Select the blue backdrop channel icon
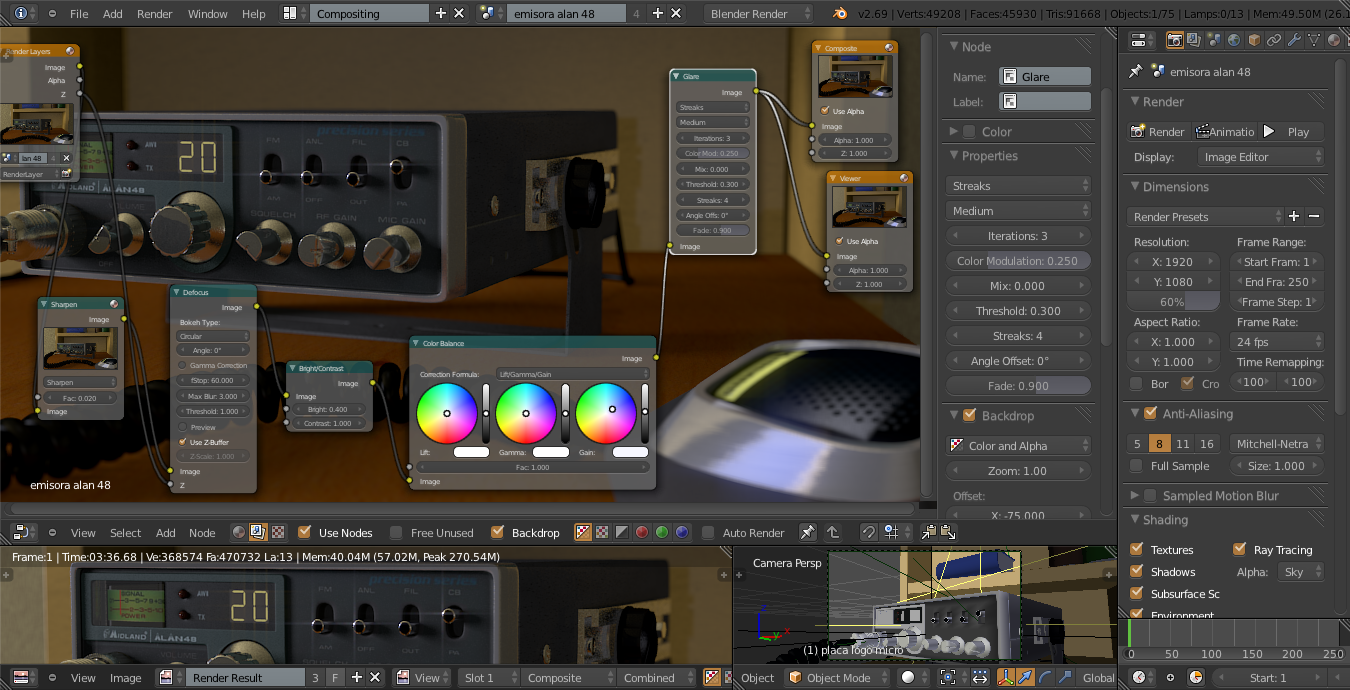Screen dimensions: 1350x690 (x=682, y=533)
